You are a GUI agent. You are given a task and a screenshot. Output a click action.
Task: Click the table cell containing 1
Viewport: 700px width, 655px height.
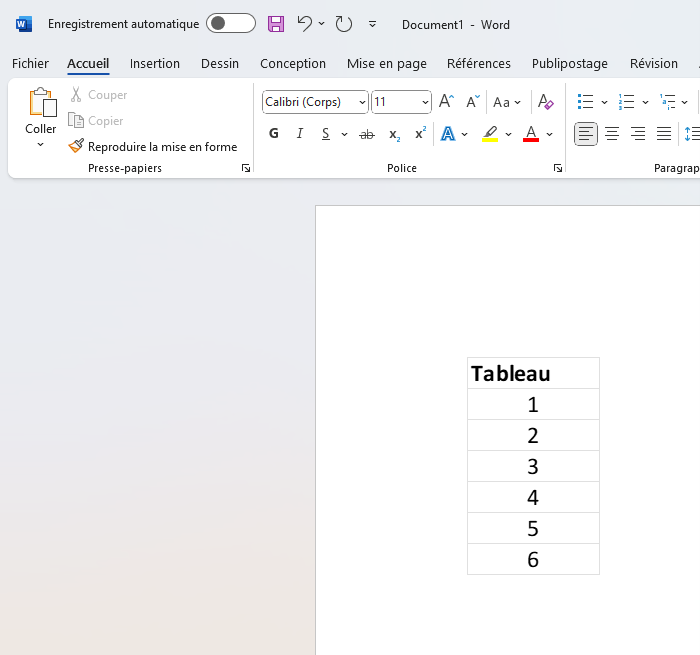pos(533,404)
